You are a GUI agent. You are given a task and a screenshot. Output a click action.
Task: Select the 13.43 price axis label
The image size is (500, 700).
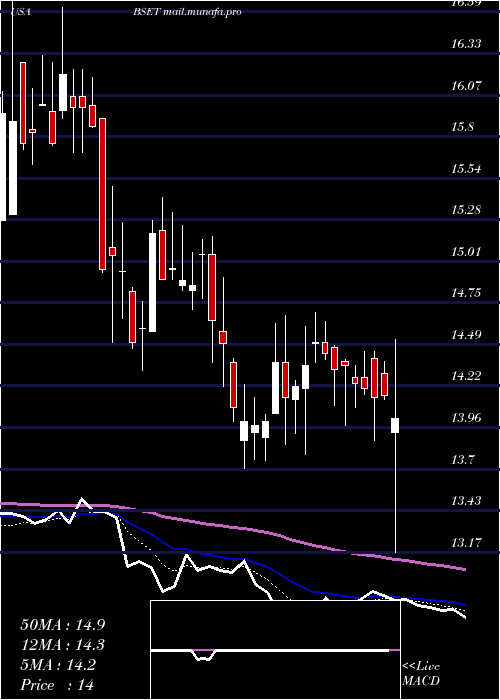click(x=466, y=501)
